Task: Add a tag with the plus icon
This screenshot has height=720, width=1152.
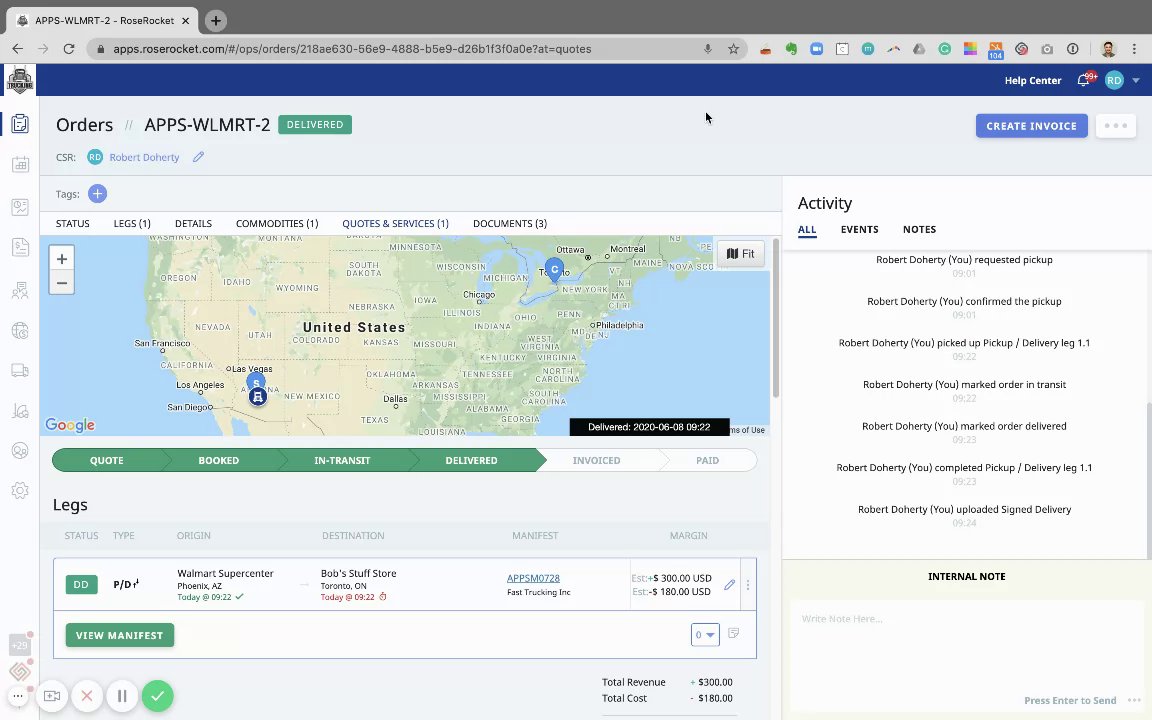Action: point(97,194)
